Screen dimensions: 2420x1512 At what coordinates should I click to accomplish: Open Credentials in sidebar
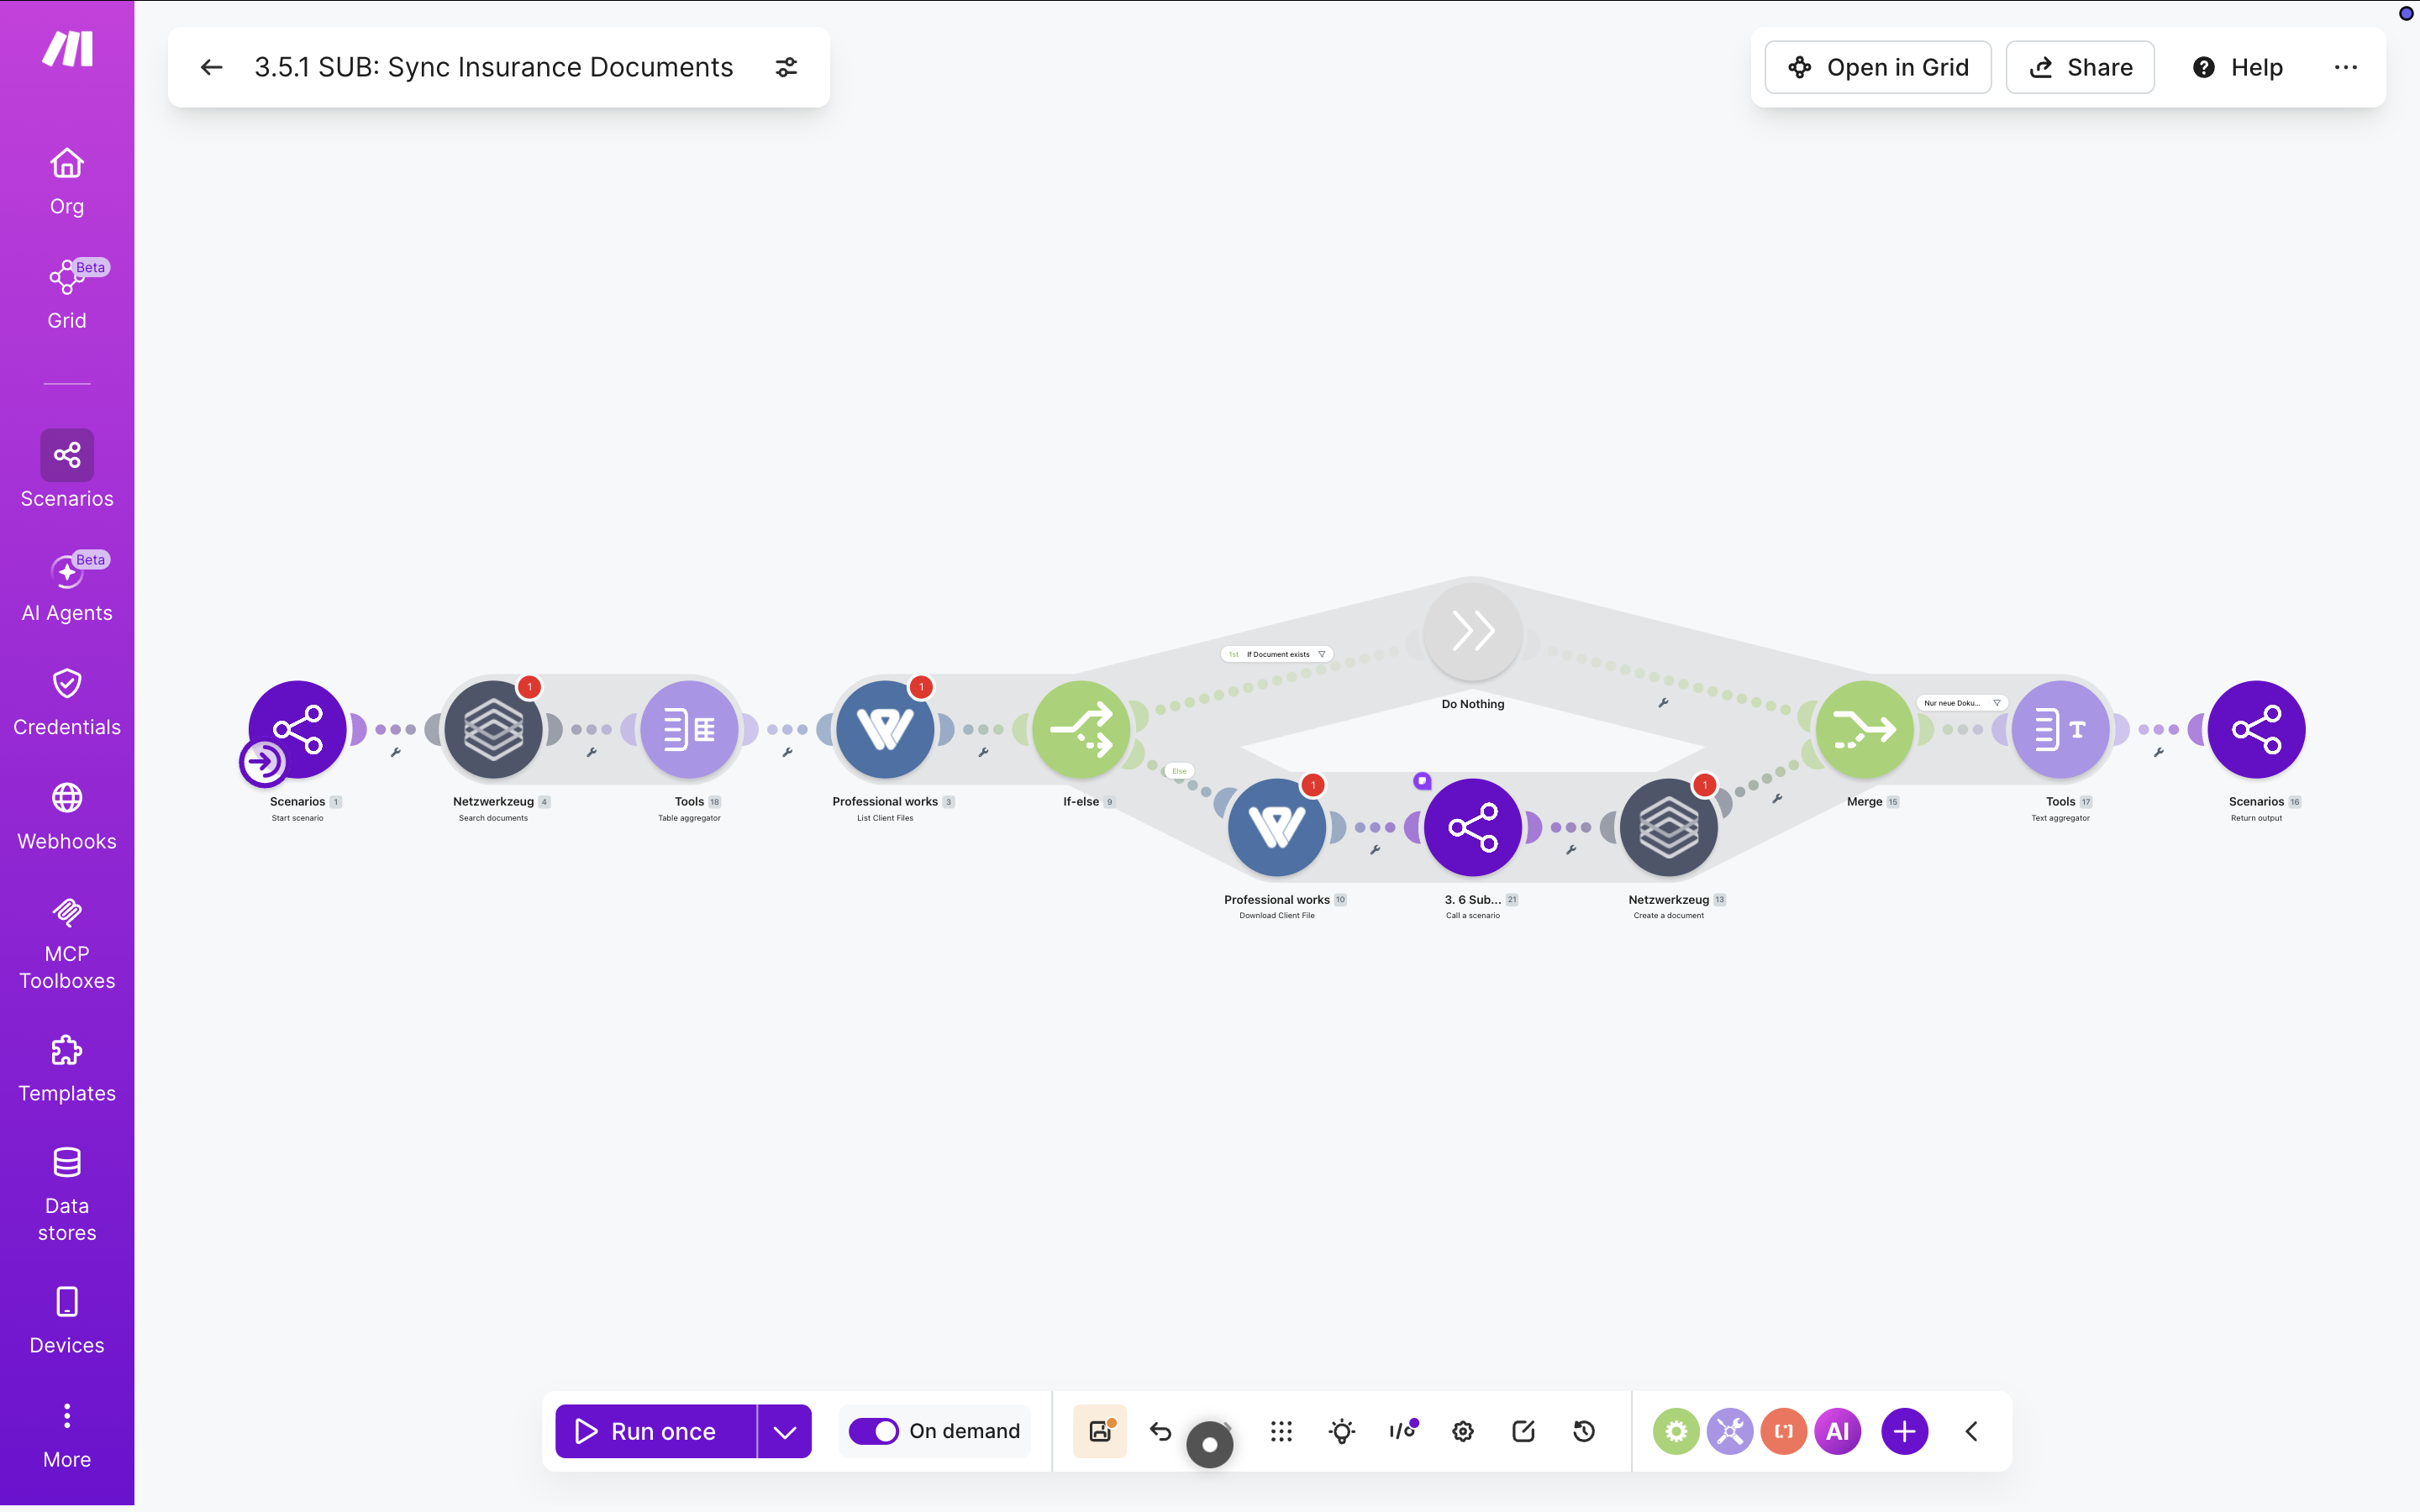(67, 703)
